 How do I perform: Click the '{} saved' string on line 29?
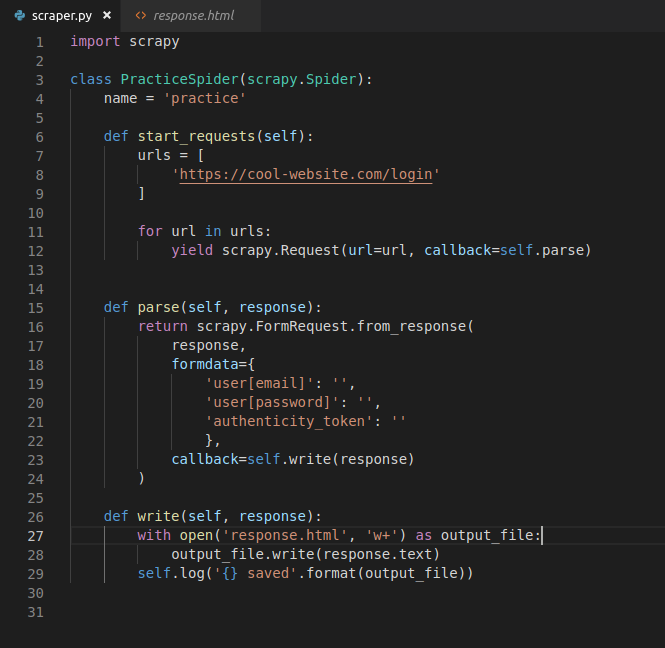tap(255, 573)
